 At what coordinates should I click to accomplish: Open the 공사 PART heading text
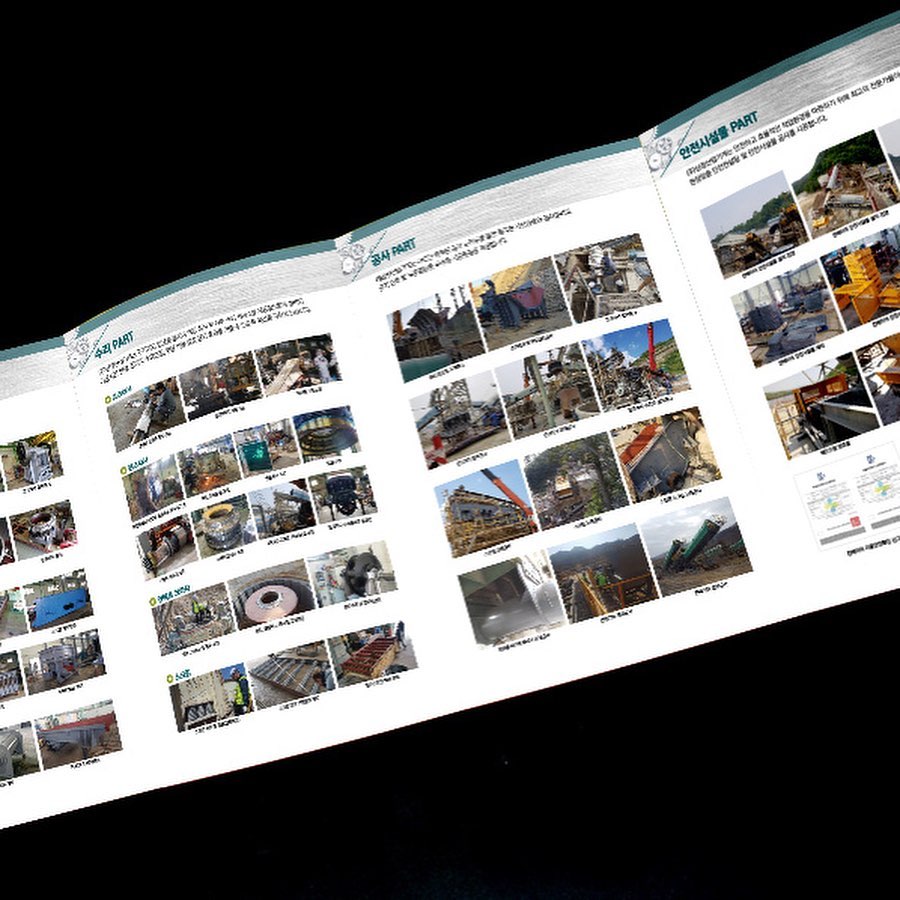(393, 251)
